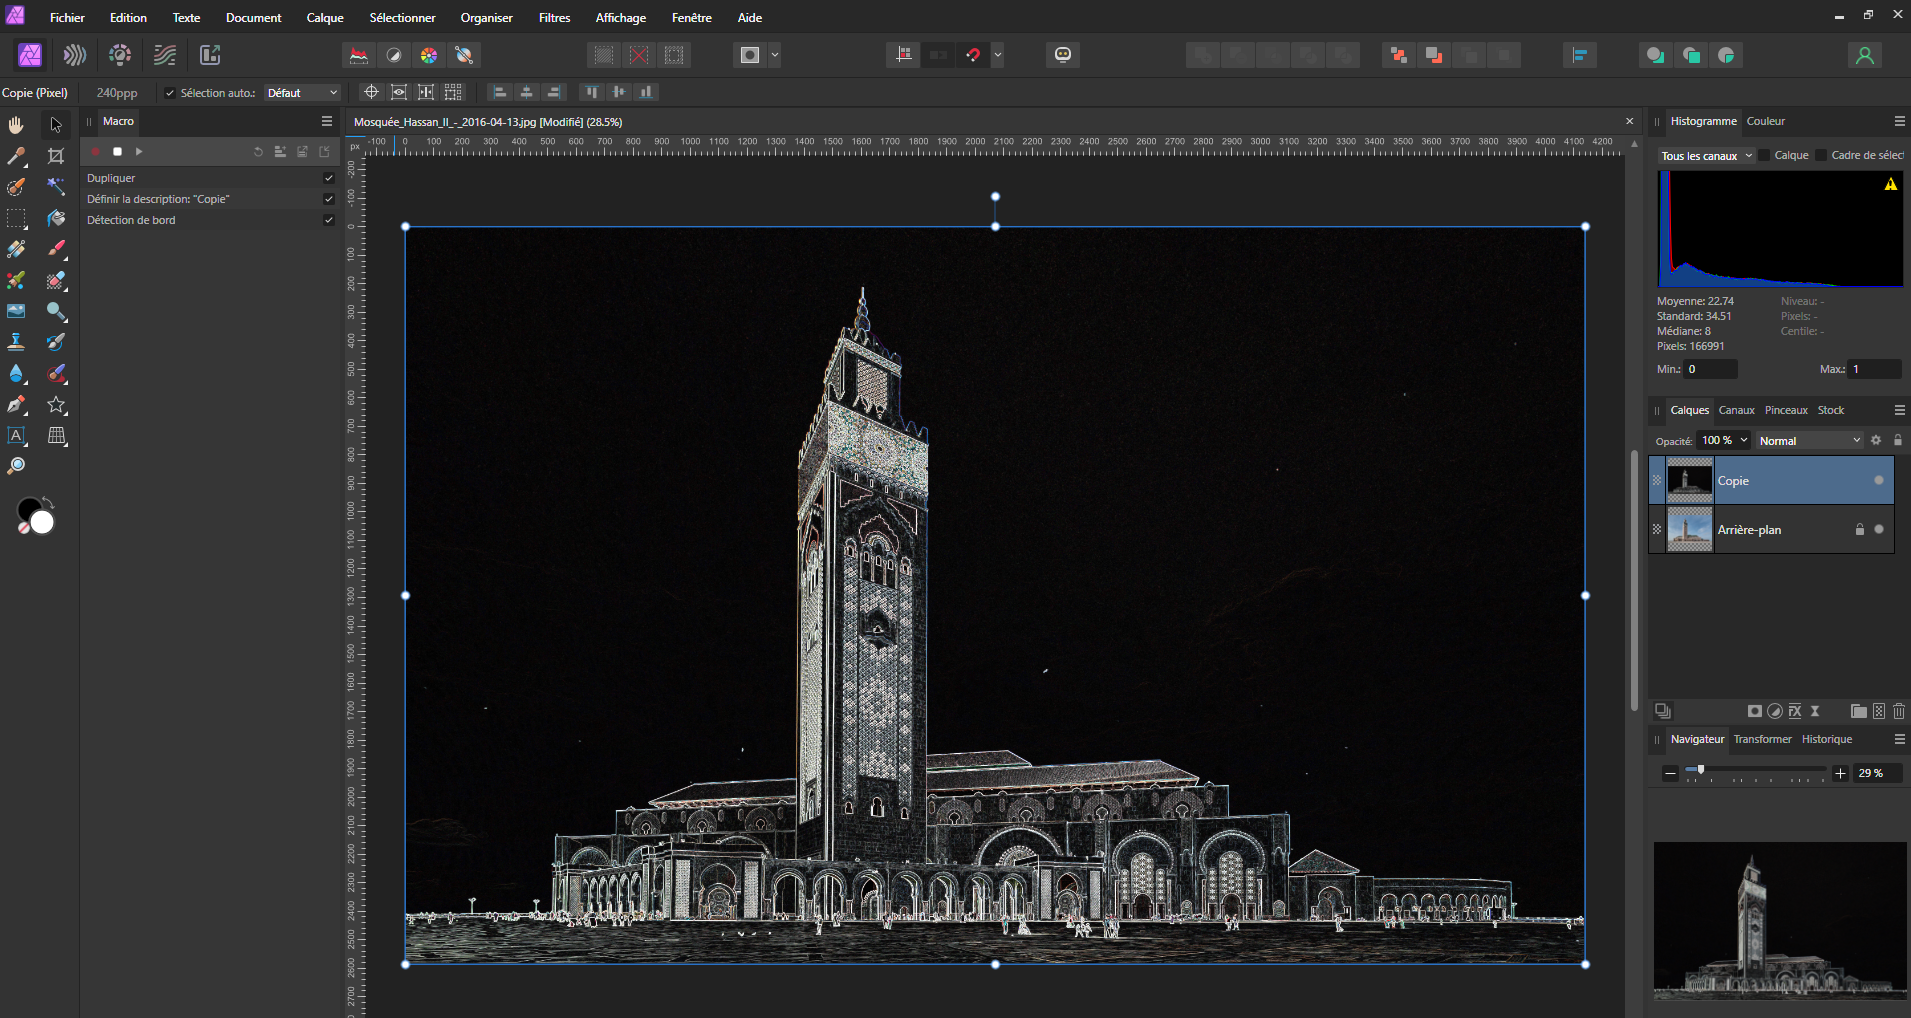Image resolution: width=1911 pixels, height=1018 pixels.
Task: Select the Crop tool
Action: tap(56, 156)
